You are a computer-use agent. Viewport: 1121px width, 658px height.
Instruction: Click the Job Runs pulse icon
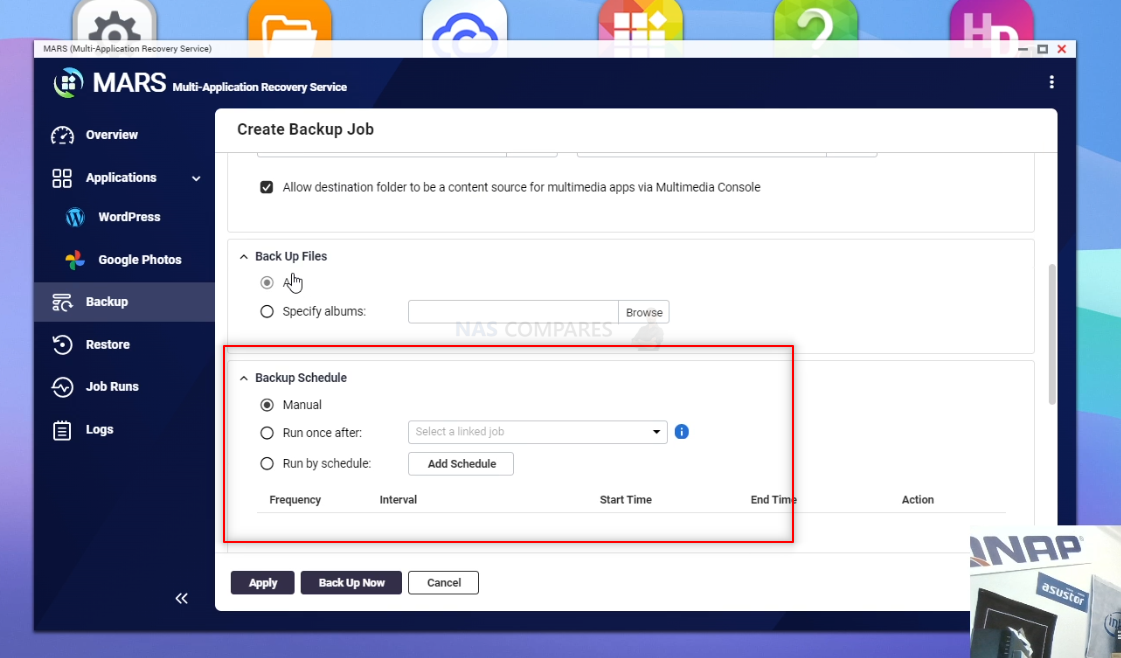pos(62,387)
